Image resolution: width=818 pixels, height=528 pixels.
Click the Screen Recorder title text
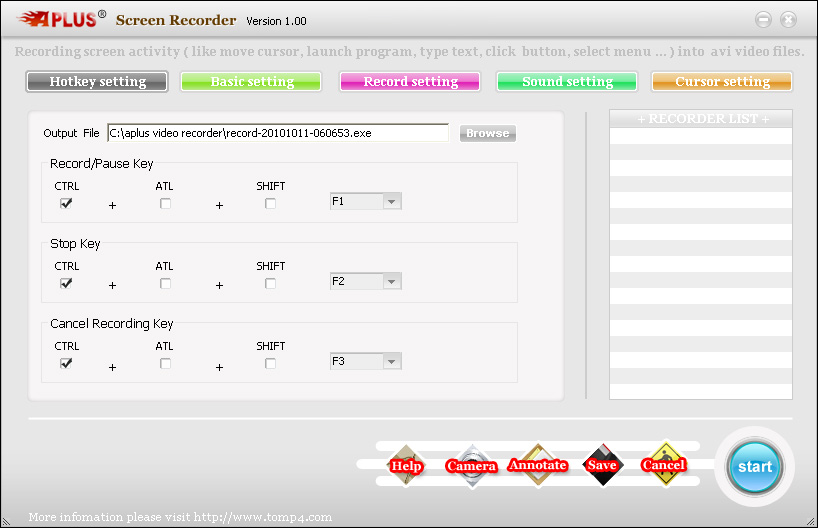pos(176,20)
